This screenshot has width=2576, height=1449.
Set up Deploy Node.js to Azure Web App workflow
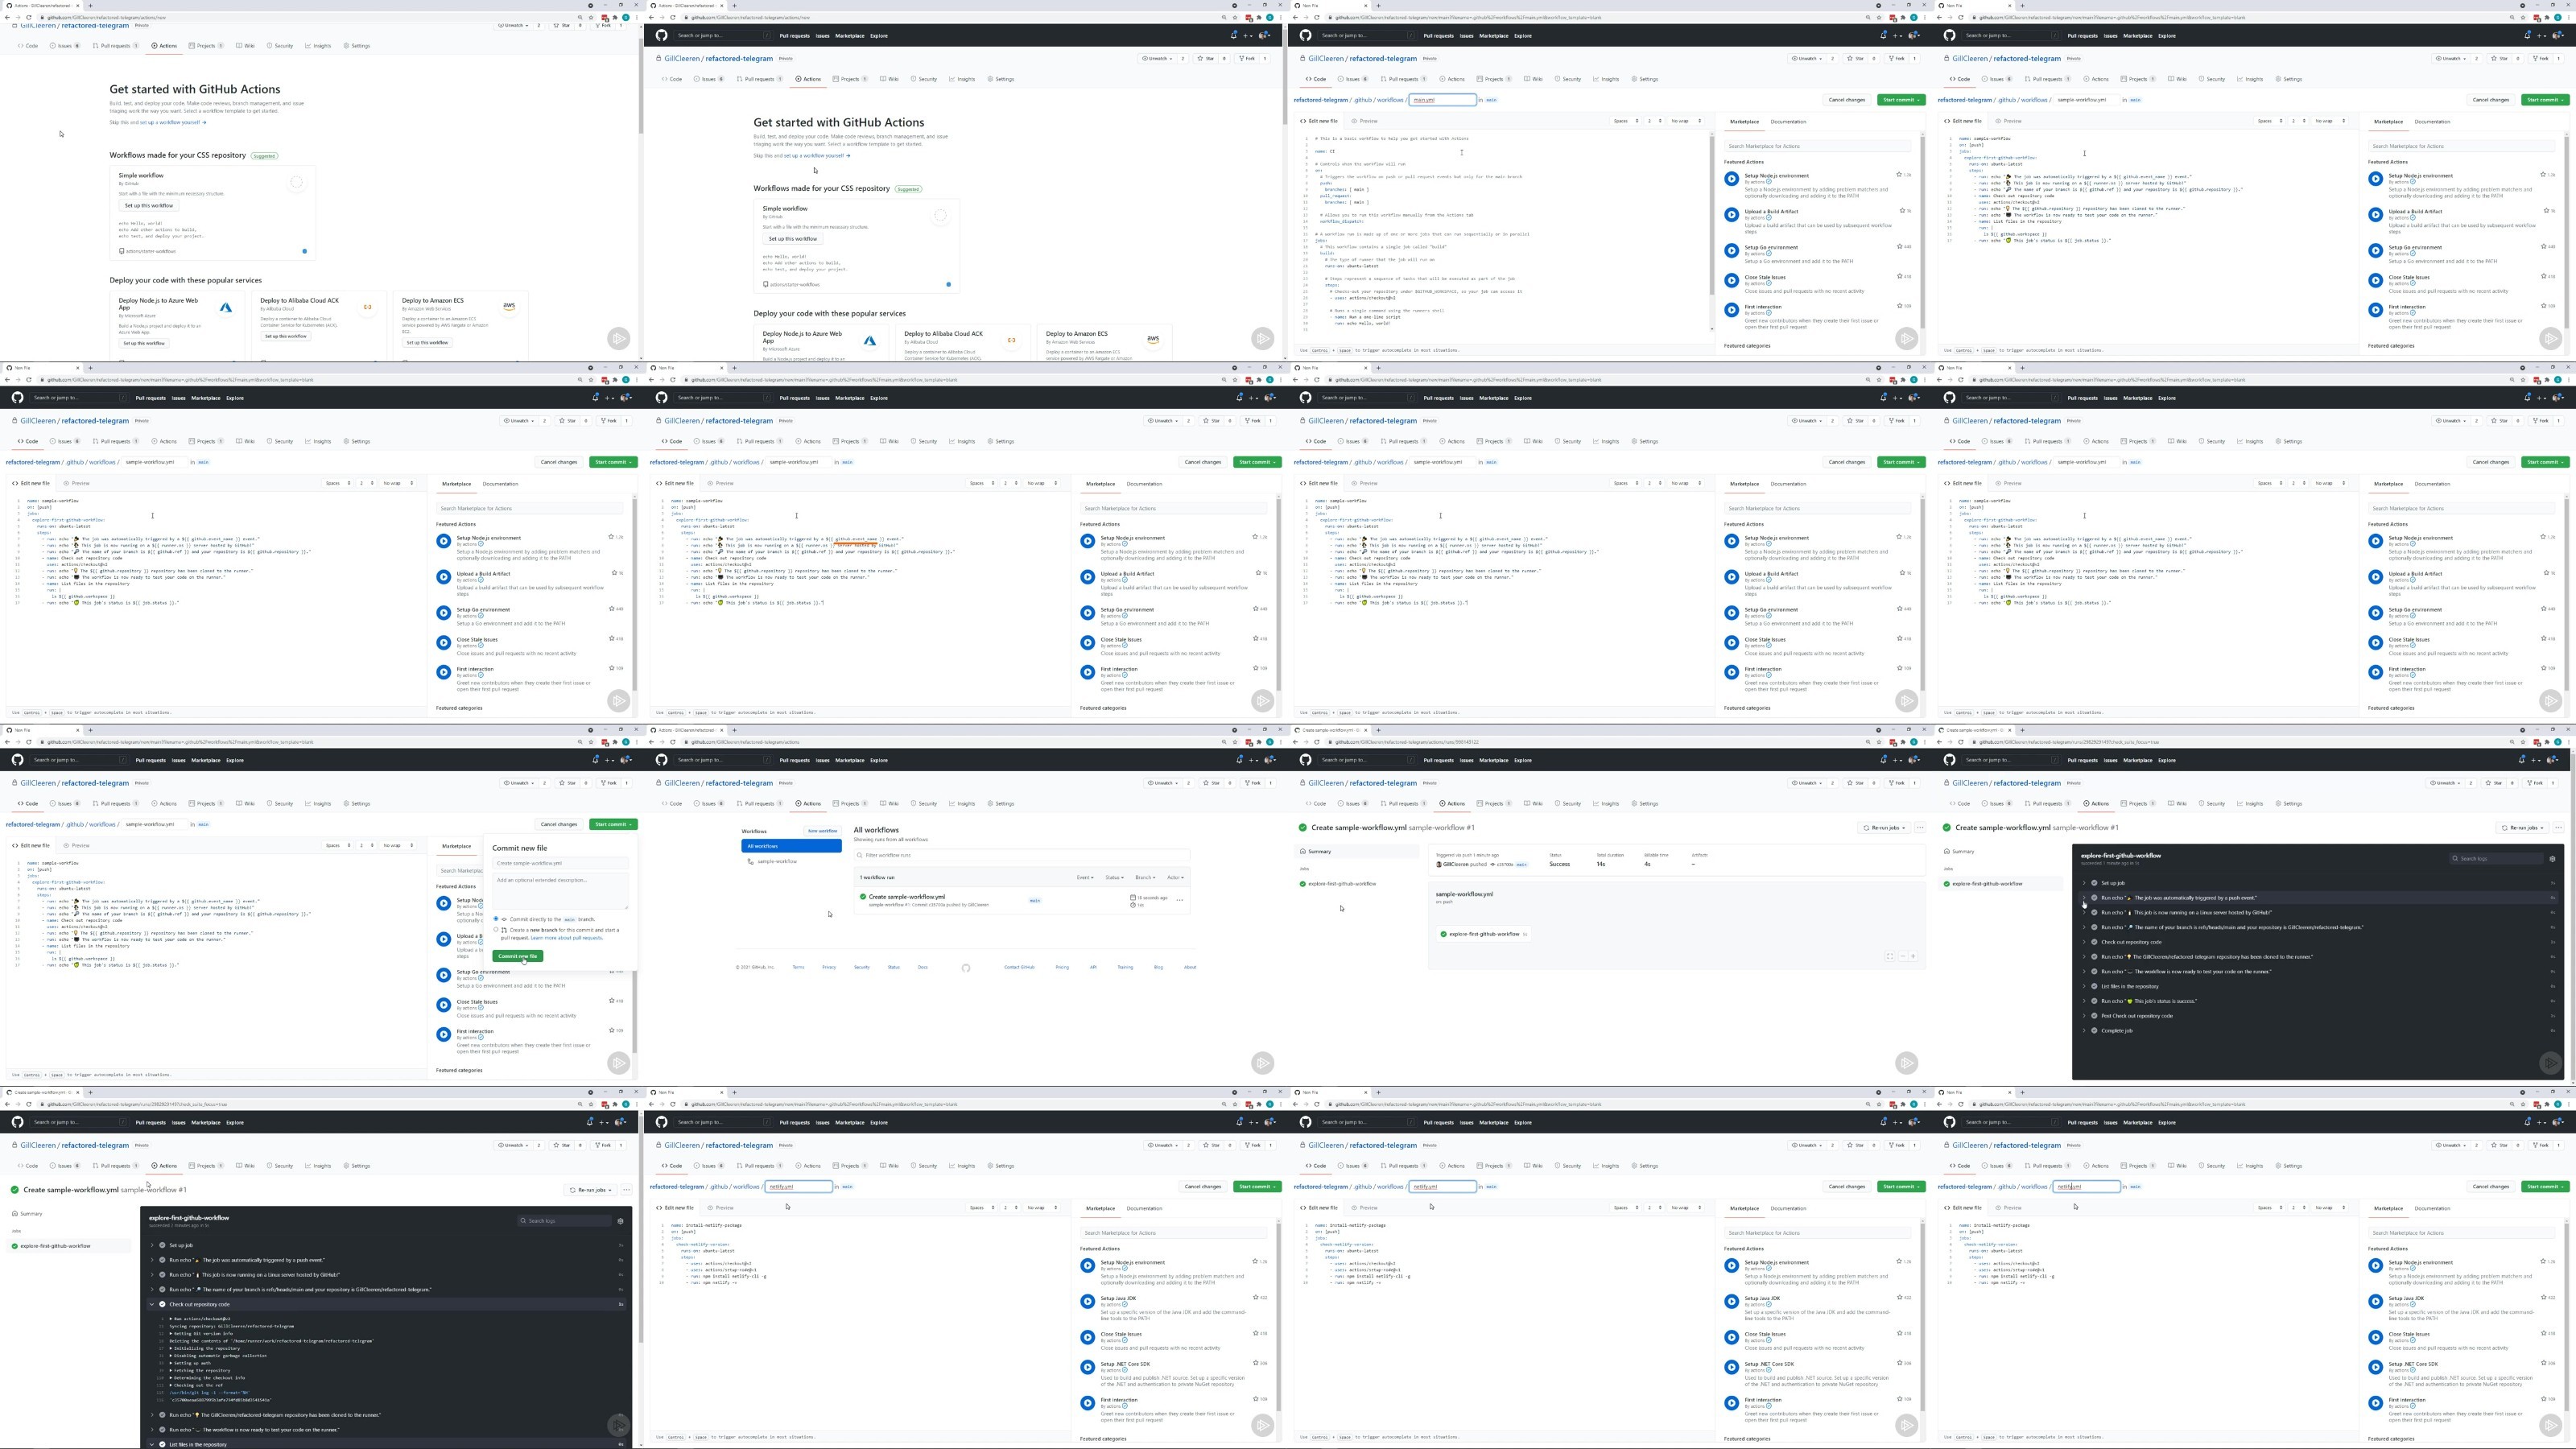[x=144, y=343]
